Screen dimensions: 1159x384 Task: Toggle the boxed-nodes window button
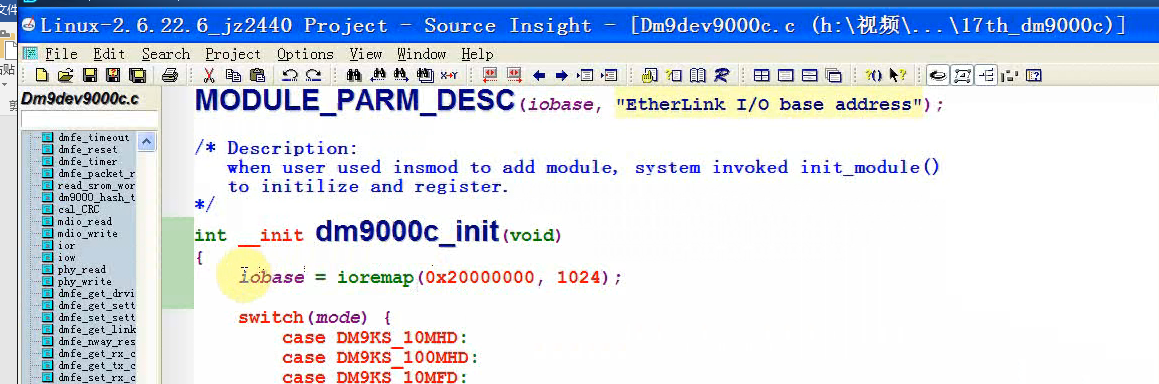(x=962, y=75)
